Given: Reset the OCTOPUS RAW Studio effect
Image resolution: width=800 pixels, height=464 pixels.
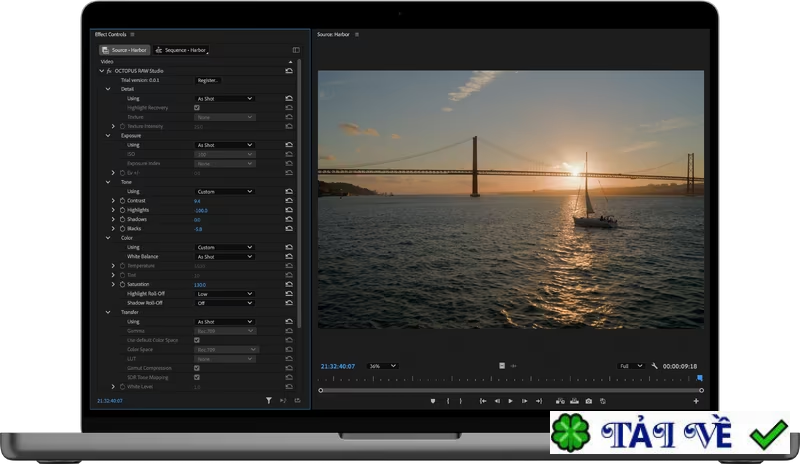Looking at the screenshot, I should (x=290, y=71).
